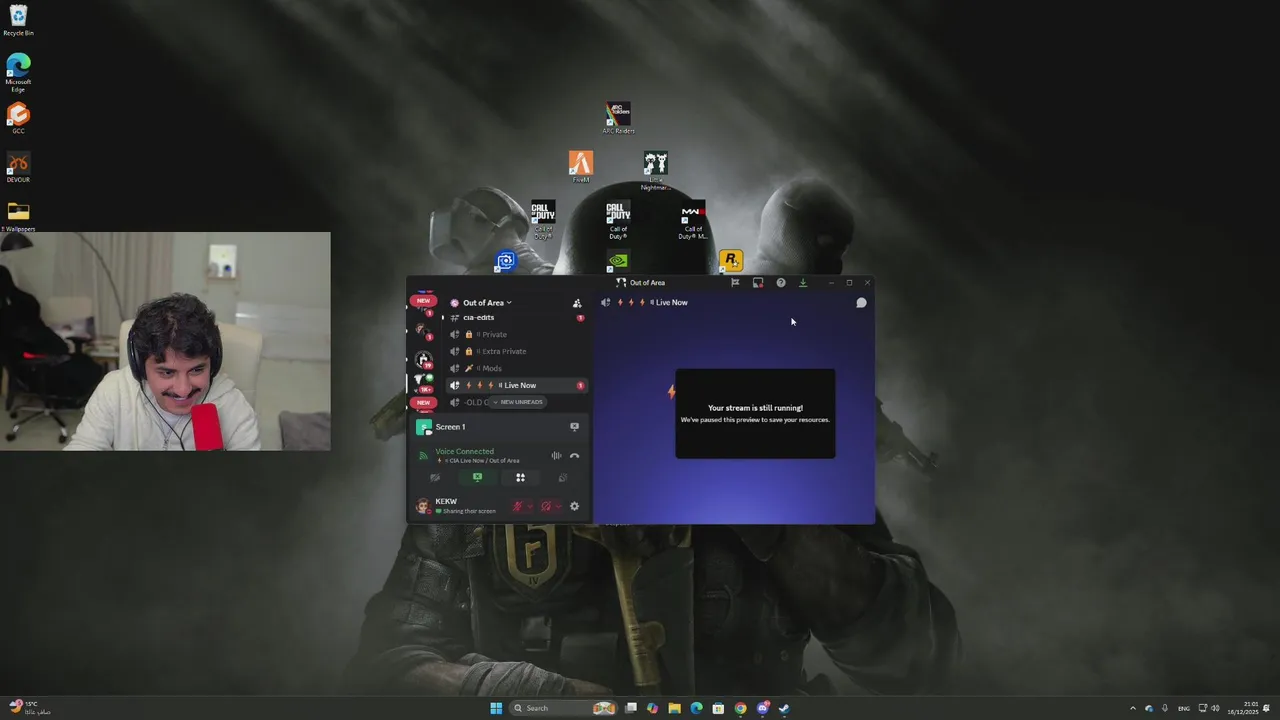Click the Discord screen recording title bar icon
1280x720 pixels.
pyautogui.click(x=758, y=283)
